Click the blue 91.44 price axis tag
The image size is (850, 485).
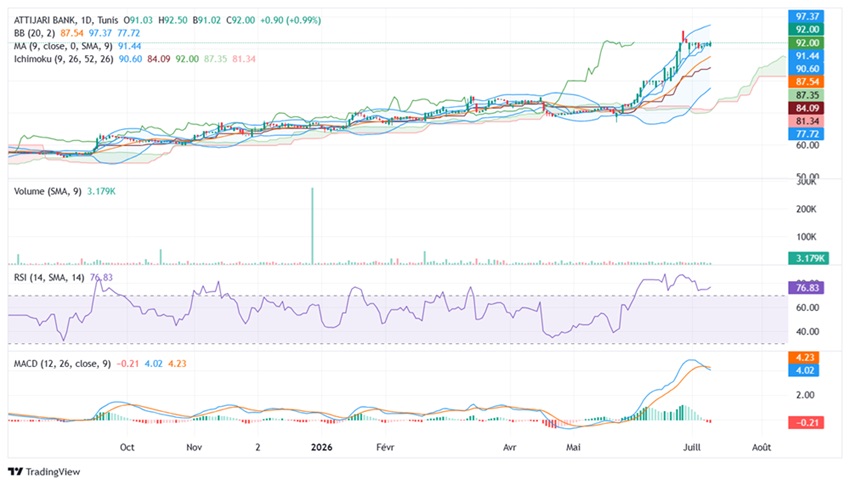pyautogui.click(x=806, y=56)
